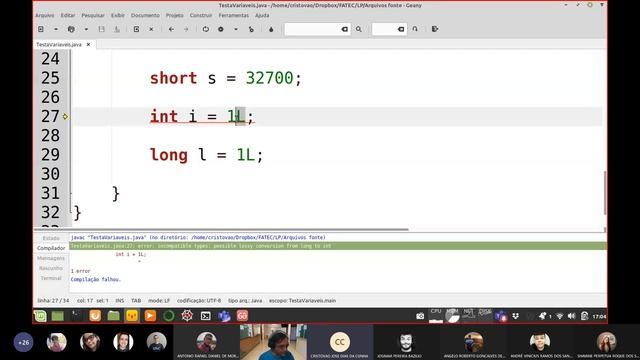Click the 'long l = 1L;' code line
This screenshot has height=360, width=640.
(207, 155)
